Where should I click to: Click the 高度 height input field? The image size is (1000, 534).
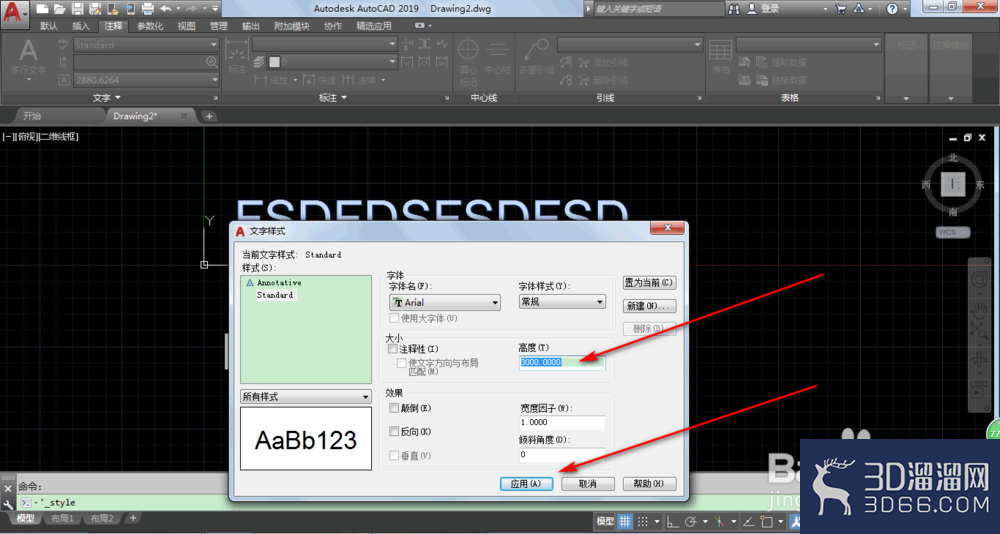coord(562,362)
